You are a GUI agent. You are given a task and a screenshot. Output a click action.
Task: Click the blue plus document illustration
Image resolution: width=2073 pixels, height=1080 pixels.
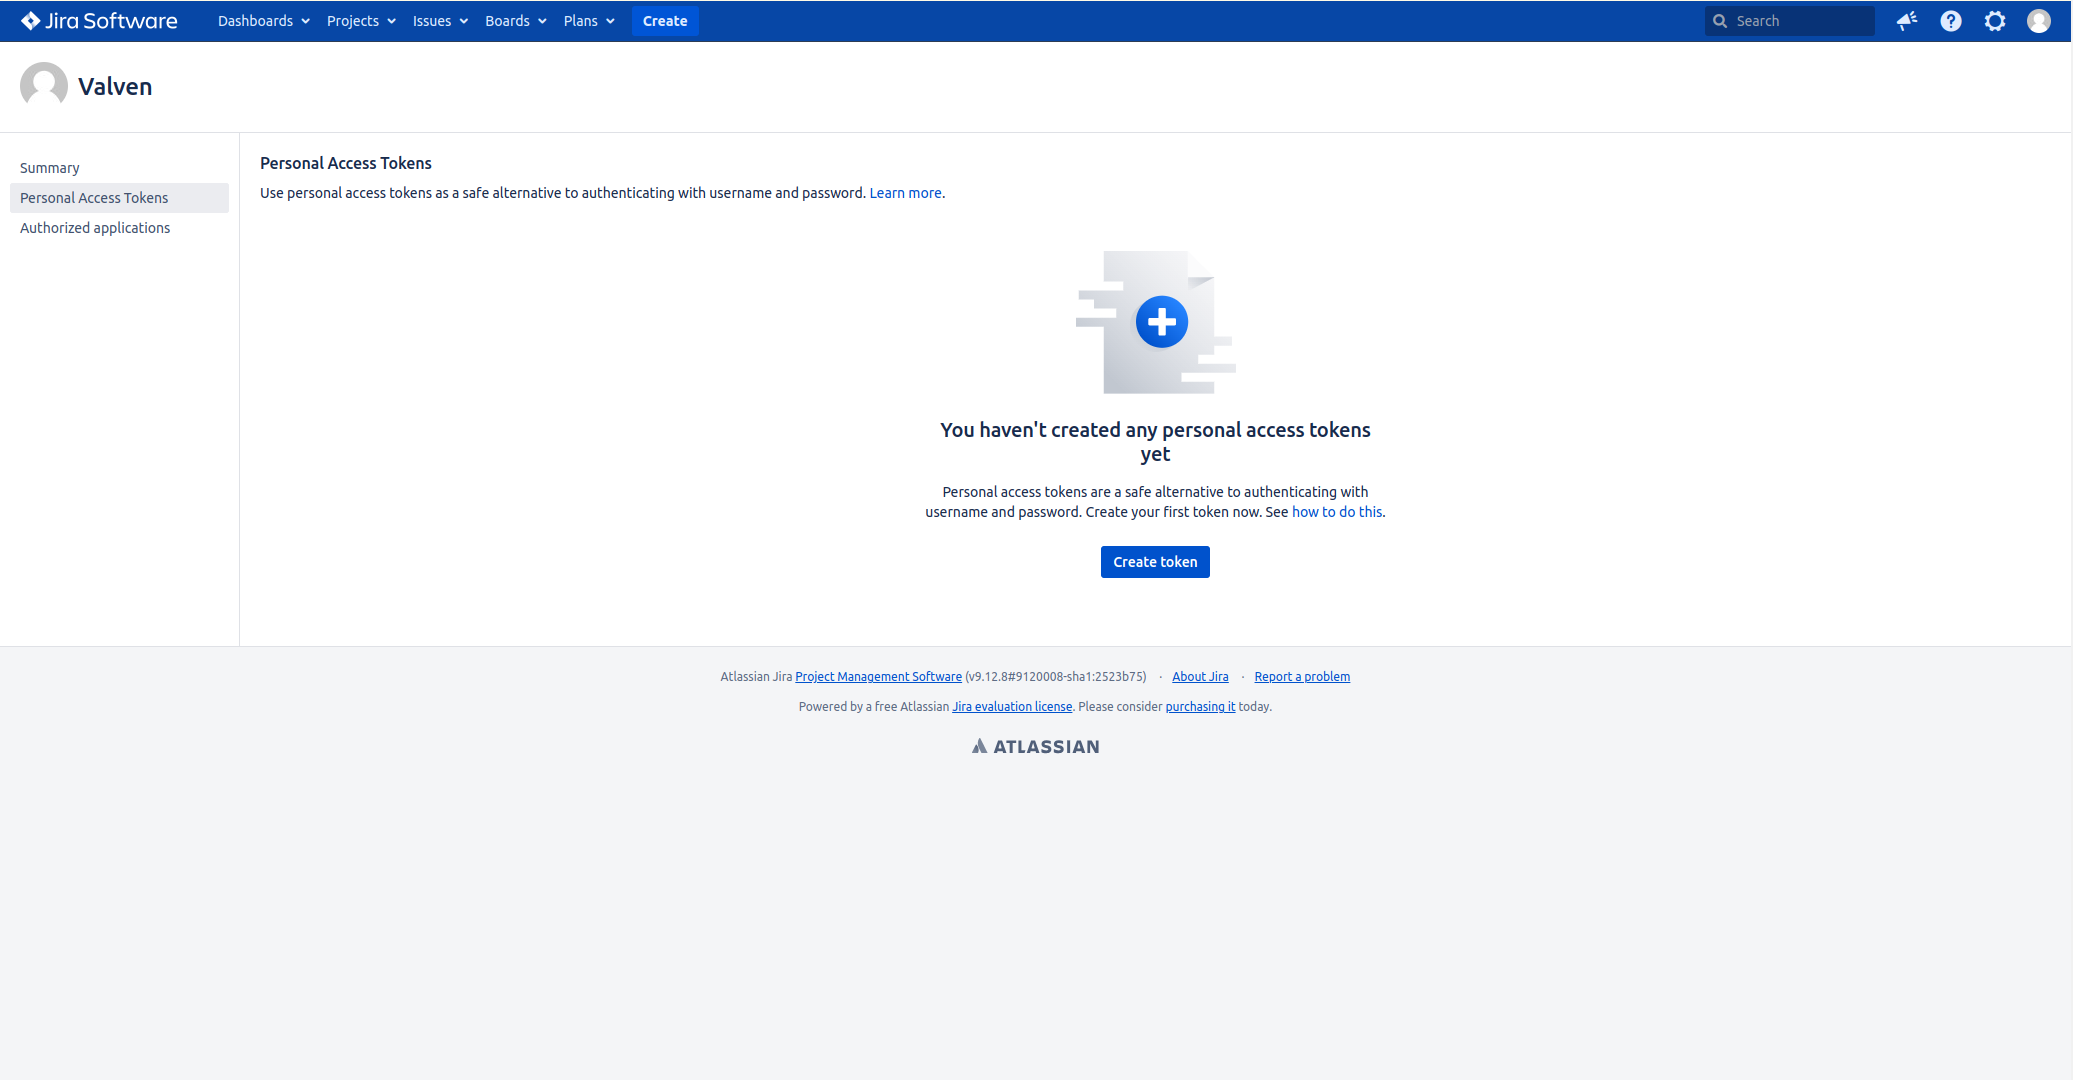[x=1155, y=322]
